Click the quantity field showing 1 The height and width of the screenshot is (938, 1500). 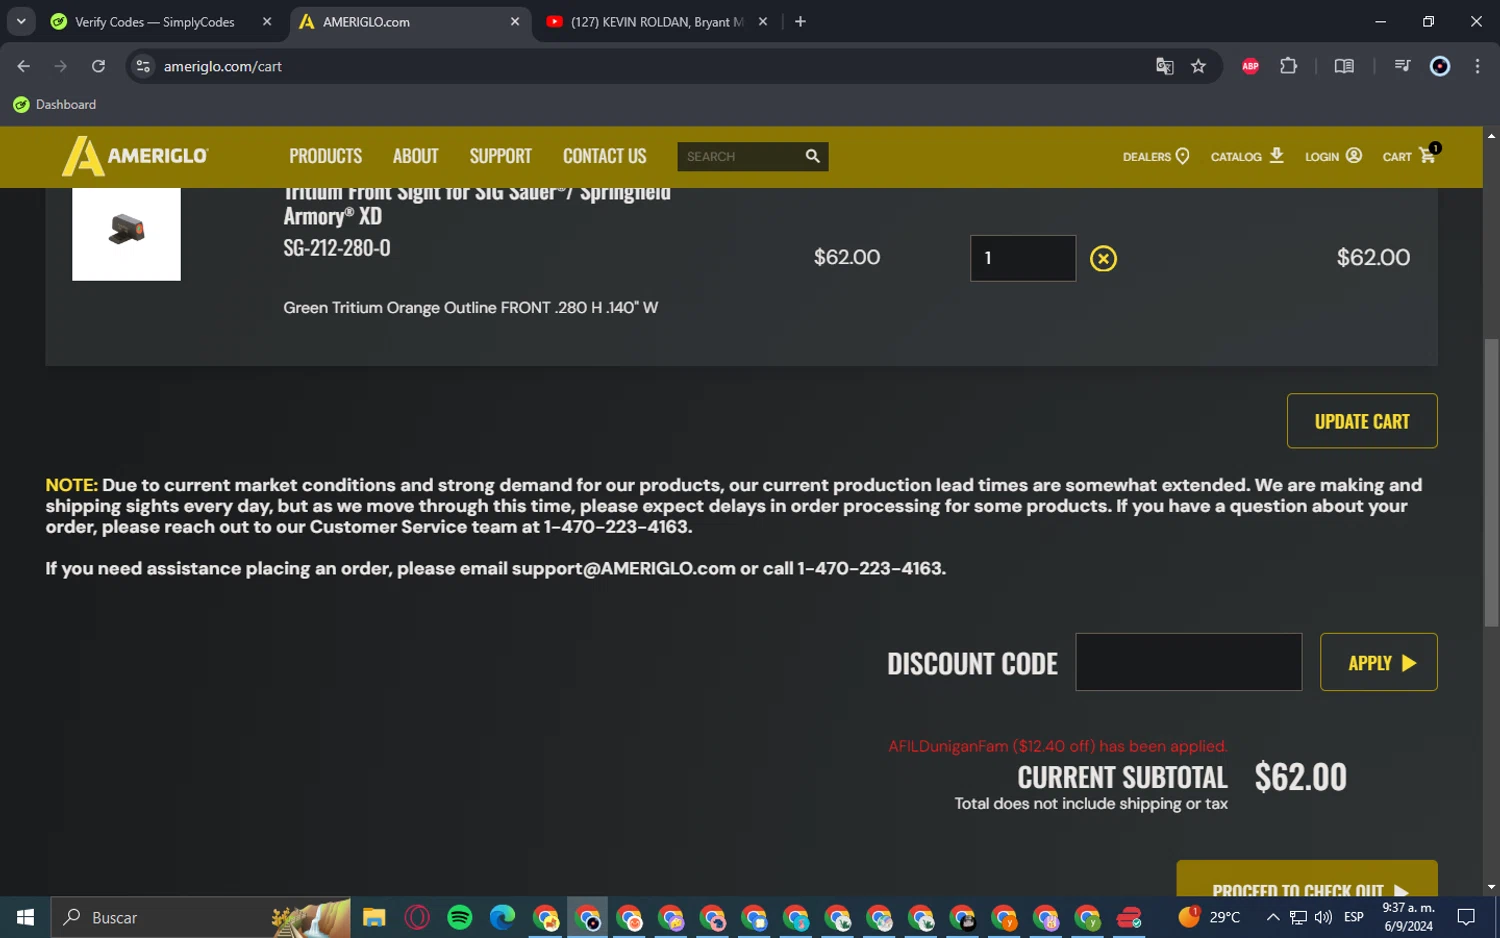[x=1023, y=258]
